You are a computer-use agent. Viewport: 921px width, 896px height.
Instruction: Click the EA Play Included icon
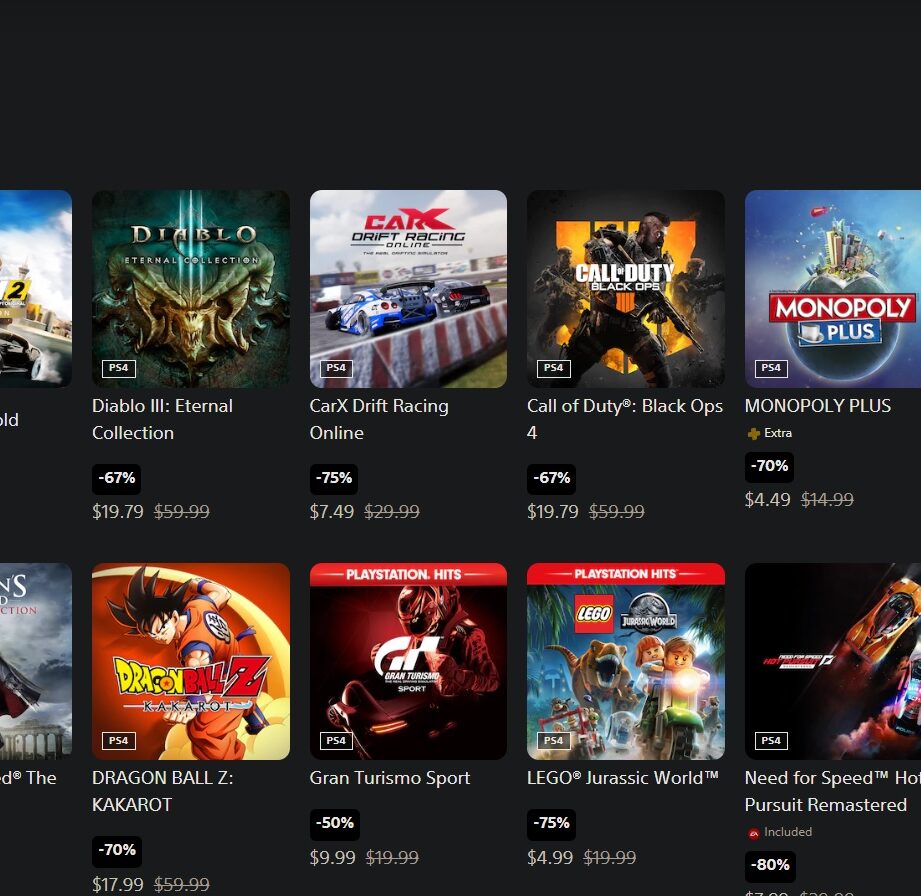(x=754, y=833)
